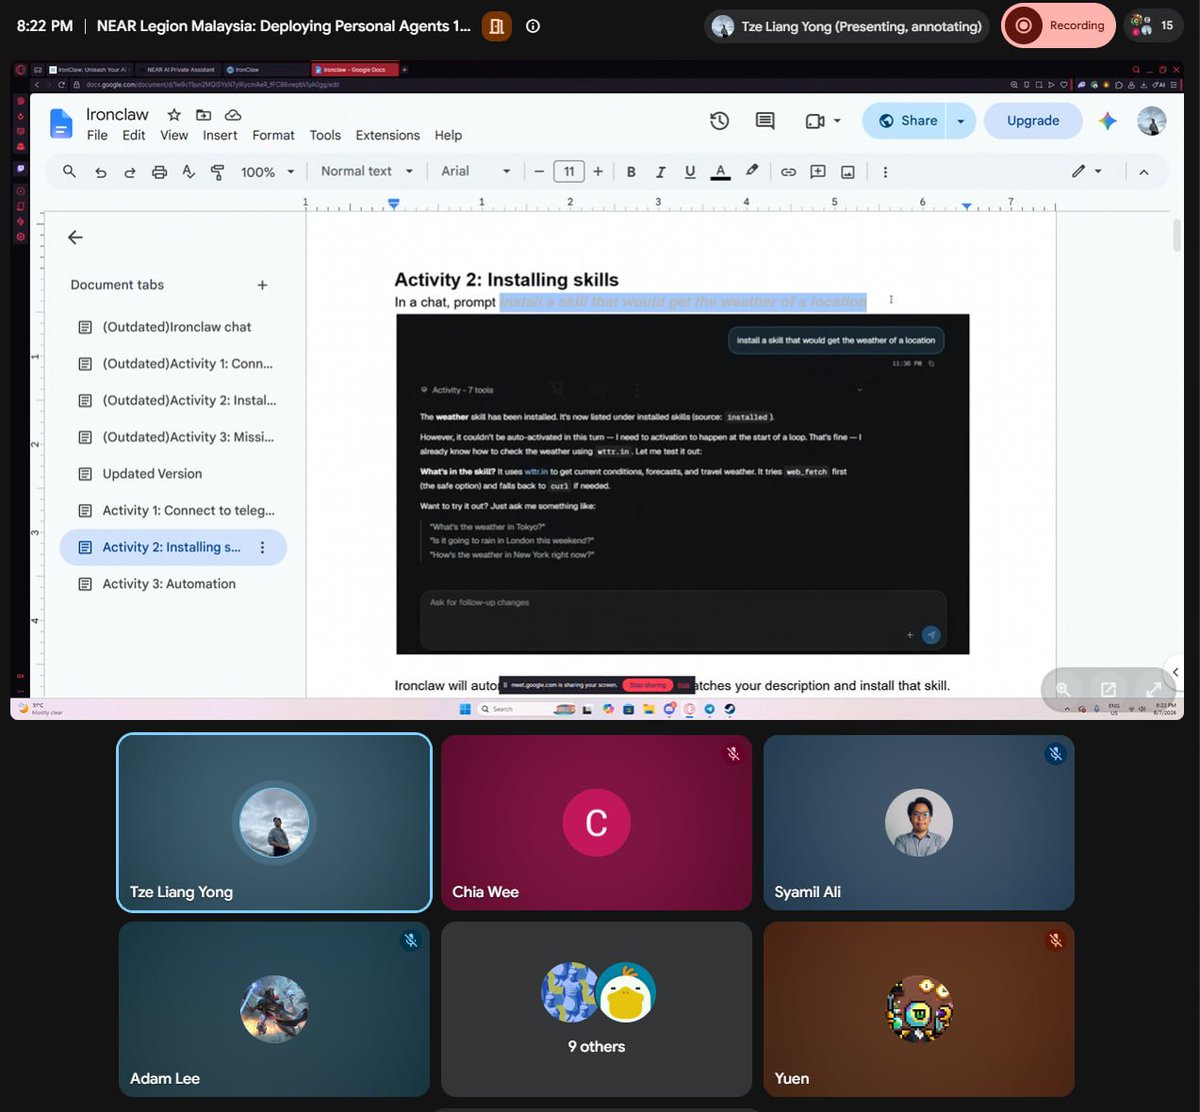Click the font size field showing 11

click(569, 172)
